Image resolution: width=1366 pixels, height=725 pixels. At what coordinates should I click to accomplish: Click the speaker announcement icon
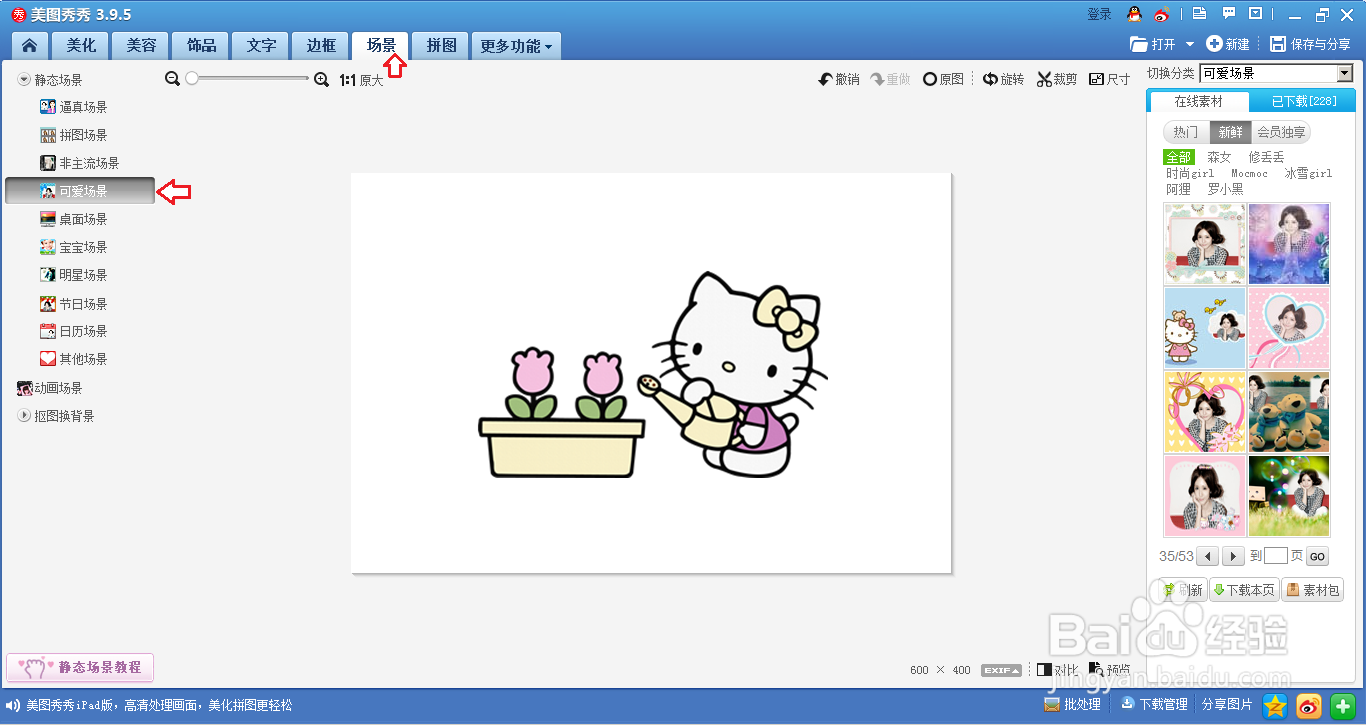point(14,705)
